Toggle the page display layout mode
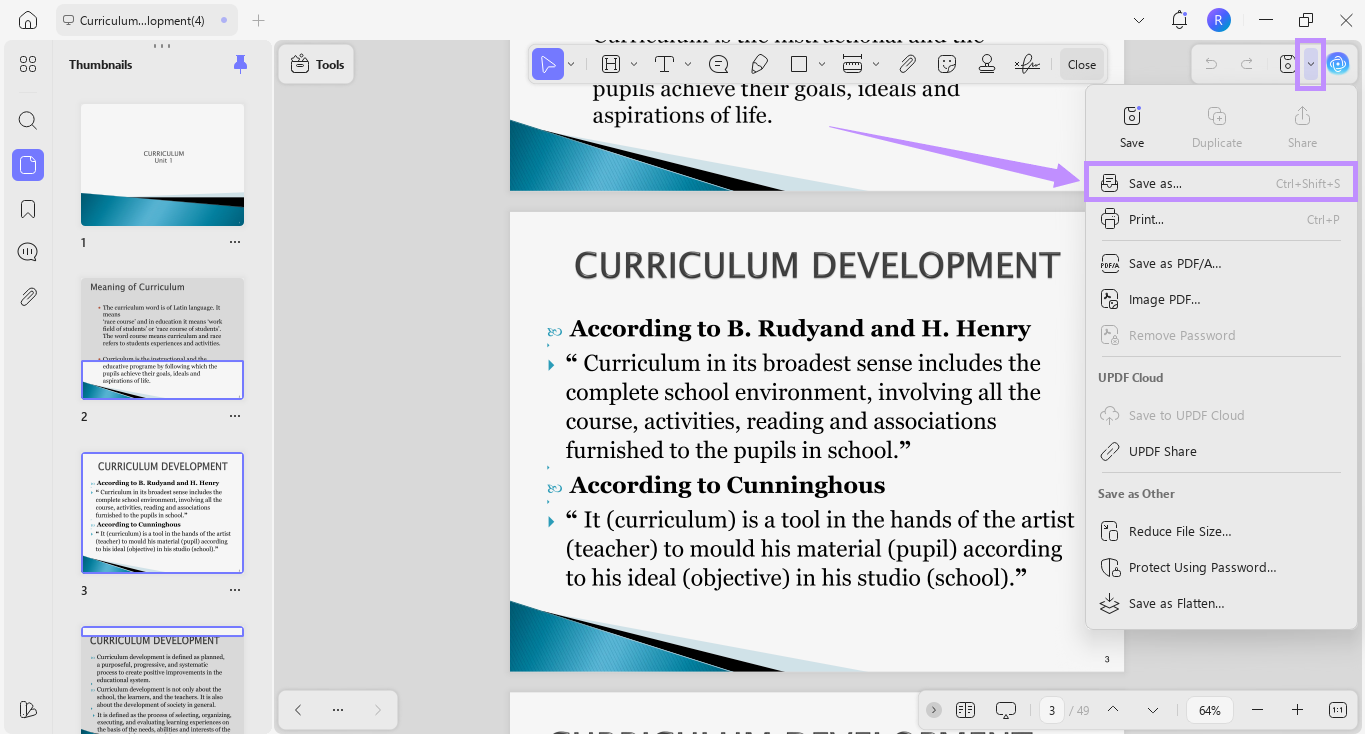The height and width of the screenshot is (734, 1365). pyautogui.click(x=965, y=710)
